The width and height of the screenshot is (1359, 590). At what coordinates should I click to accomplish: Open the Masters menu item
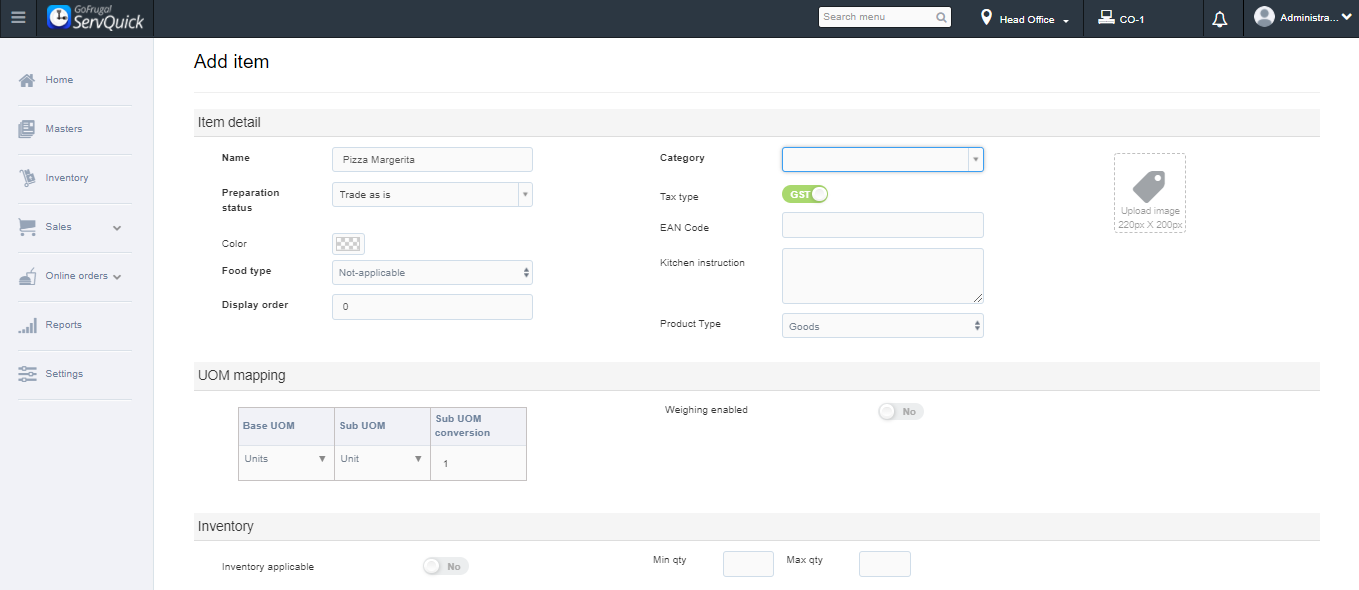64,129
